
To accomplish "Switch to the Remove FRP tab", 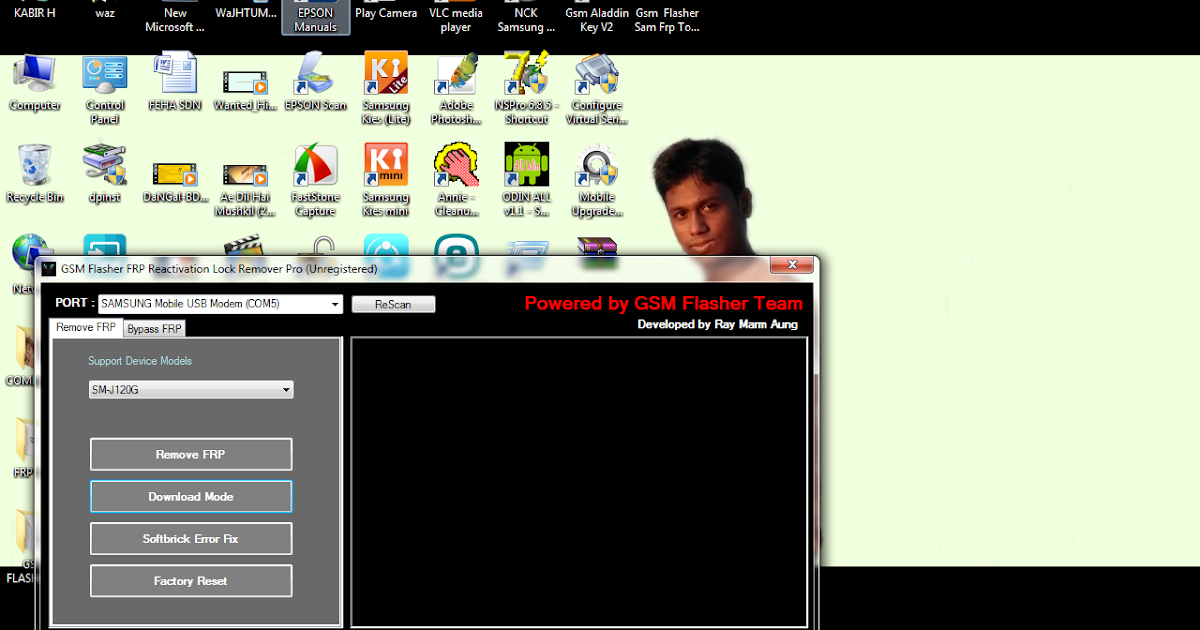I will point(86,327).
